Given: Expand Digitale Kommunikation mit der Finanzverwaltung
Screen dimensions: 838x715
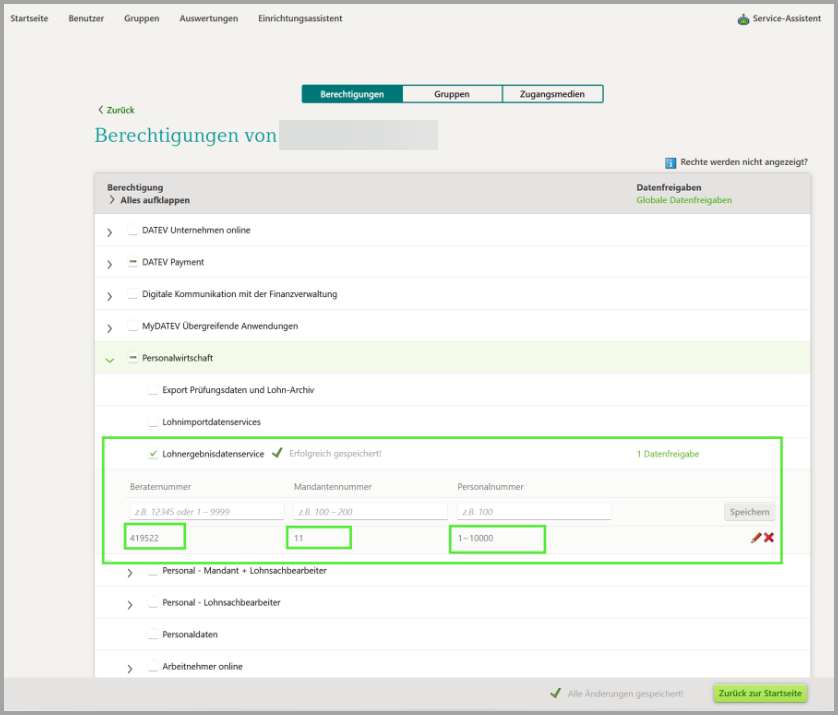Looking at the screenshot, I should (110, 296).
